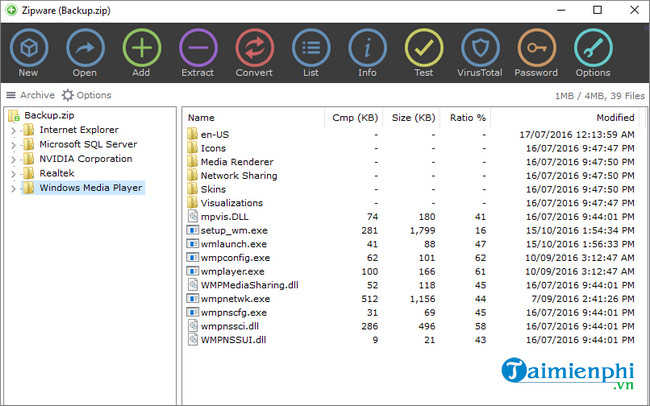
Task: Click the wmpnetwk.exe file icon
Action: pyautogui.click(x=192, y=298)
